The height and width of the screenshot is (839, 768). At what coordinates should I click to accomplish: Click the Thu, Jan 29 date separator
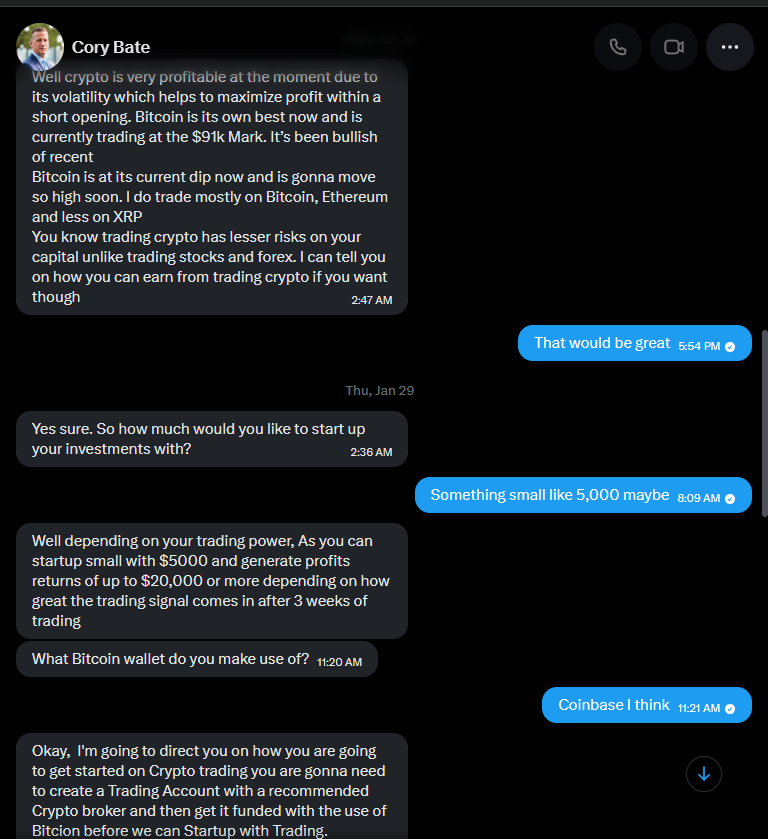coord(379,391)
